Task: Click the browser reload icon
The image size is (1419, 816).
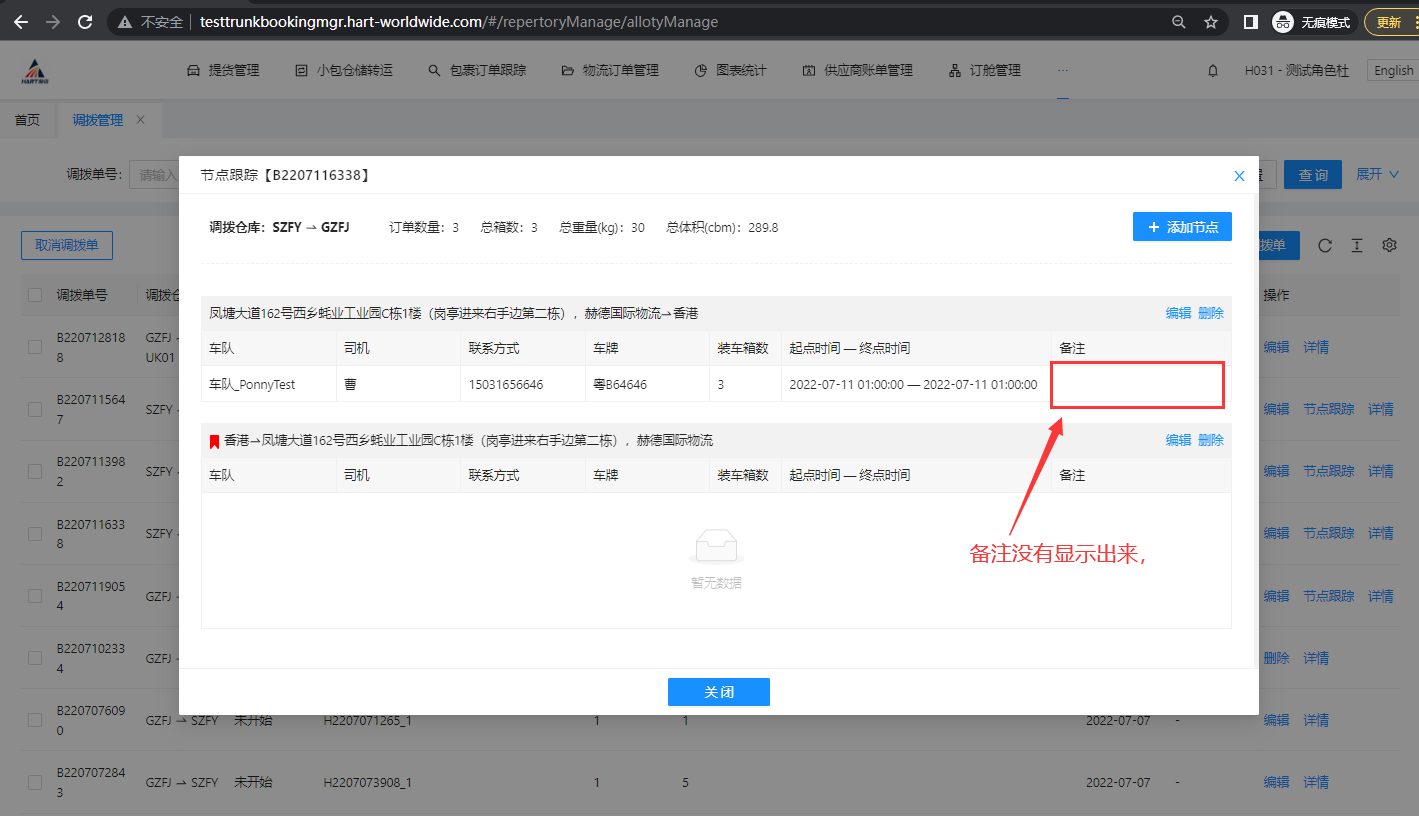Action: [85, 22]
